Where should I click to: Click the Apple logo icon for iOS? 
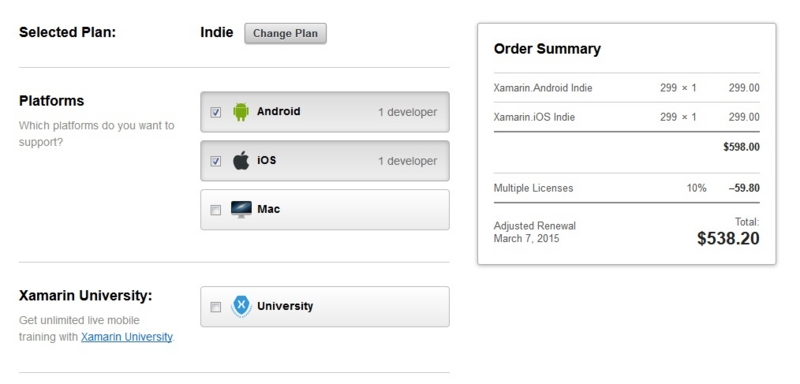coord(241,160)
